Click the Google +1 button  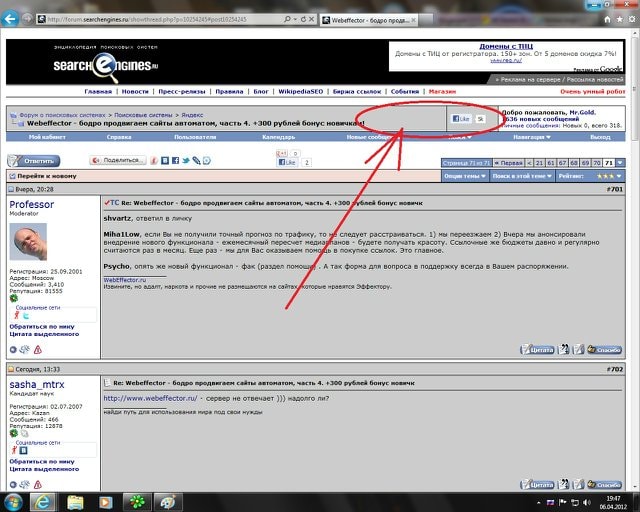(x=282, y=154)
